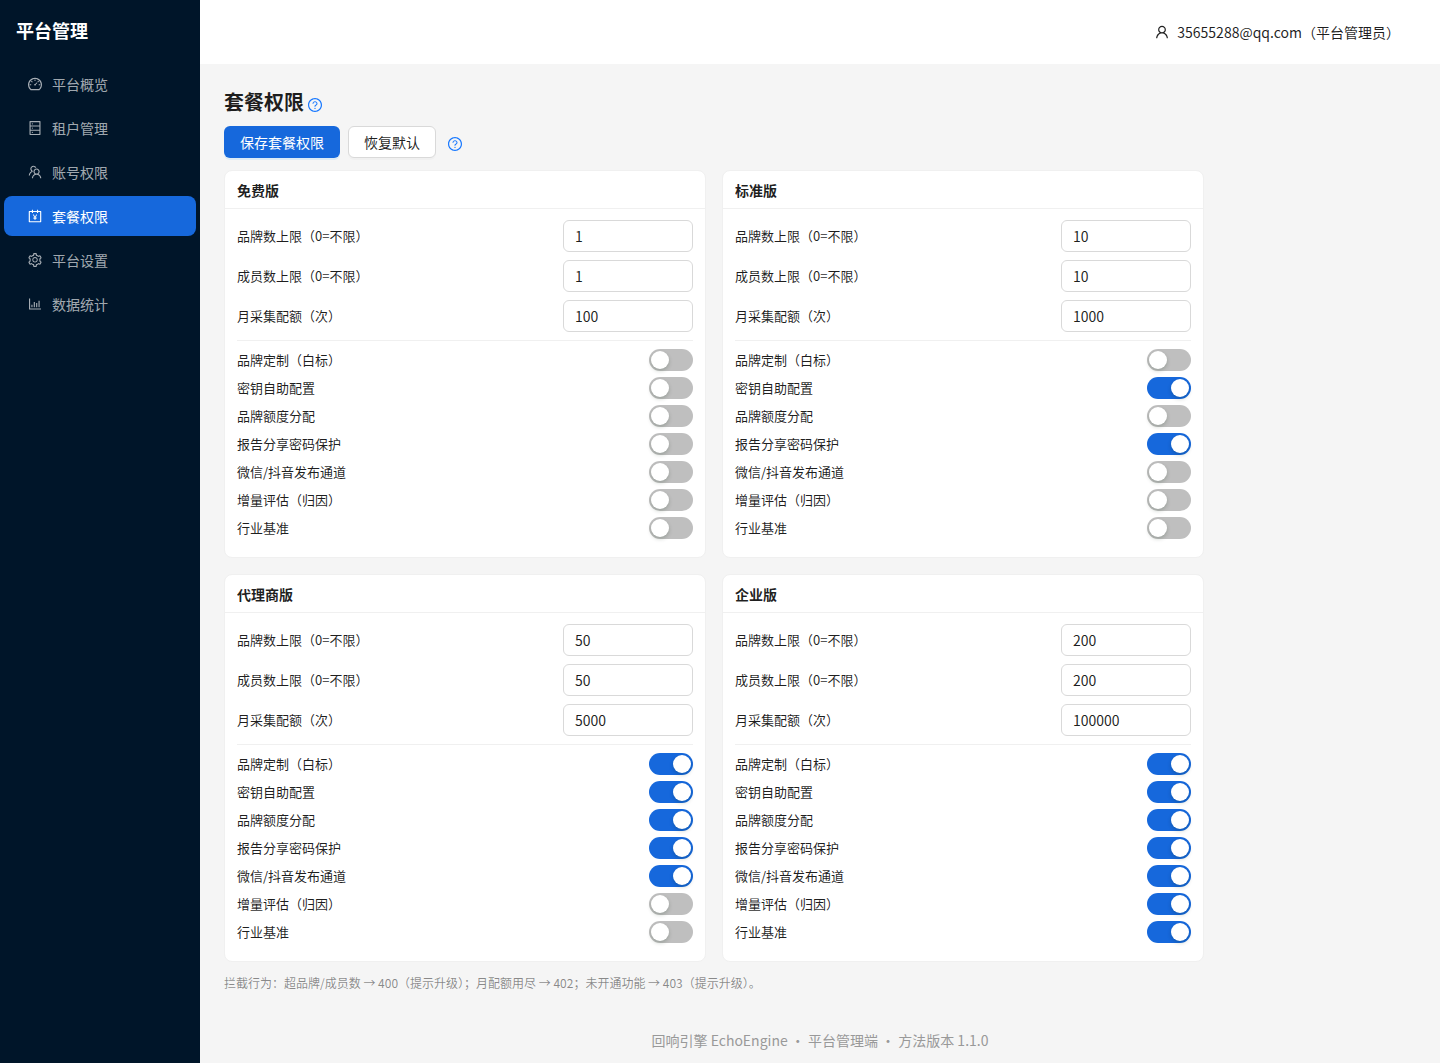Screen dimensions: 1440x1063
Task: Enable 增量评估 toggle in 代理商版
Action: [671, 904]
